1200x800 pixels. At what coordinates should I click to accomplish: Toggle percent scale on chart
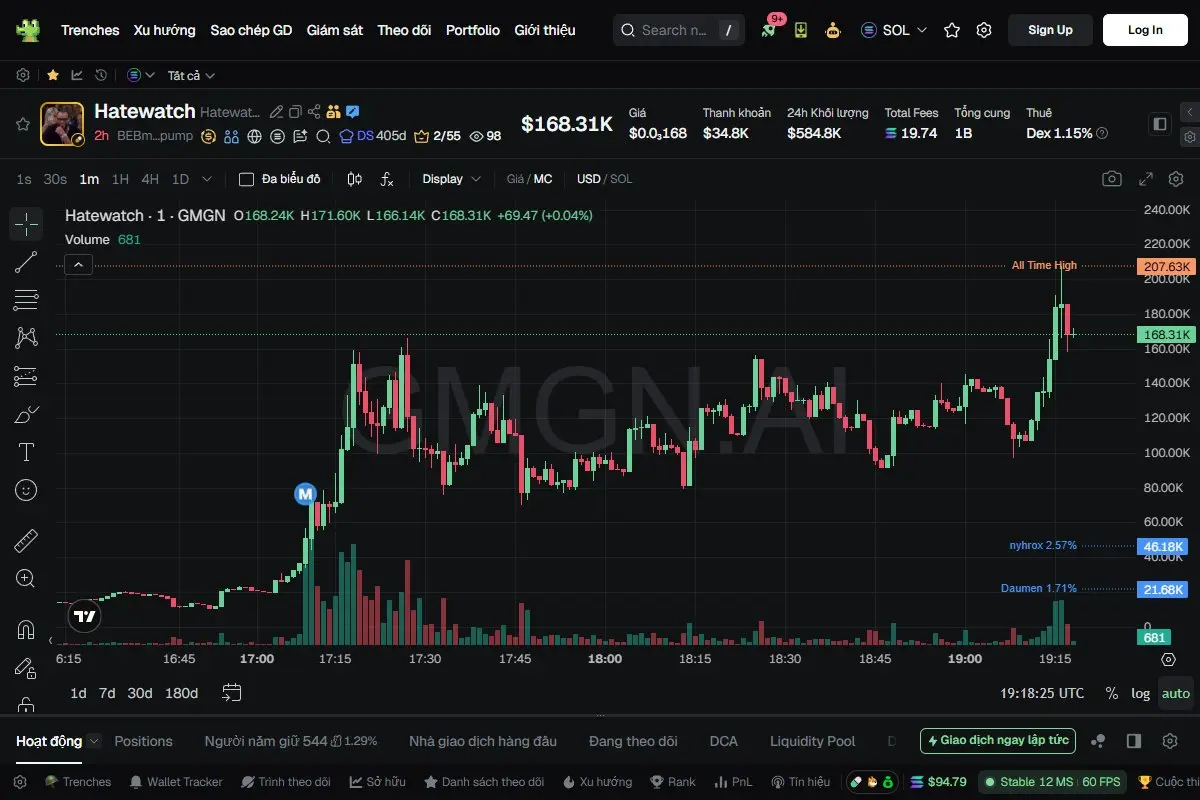click(x=1111, y=693)
